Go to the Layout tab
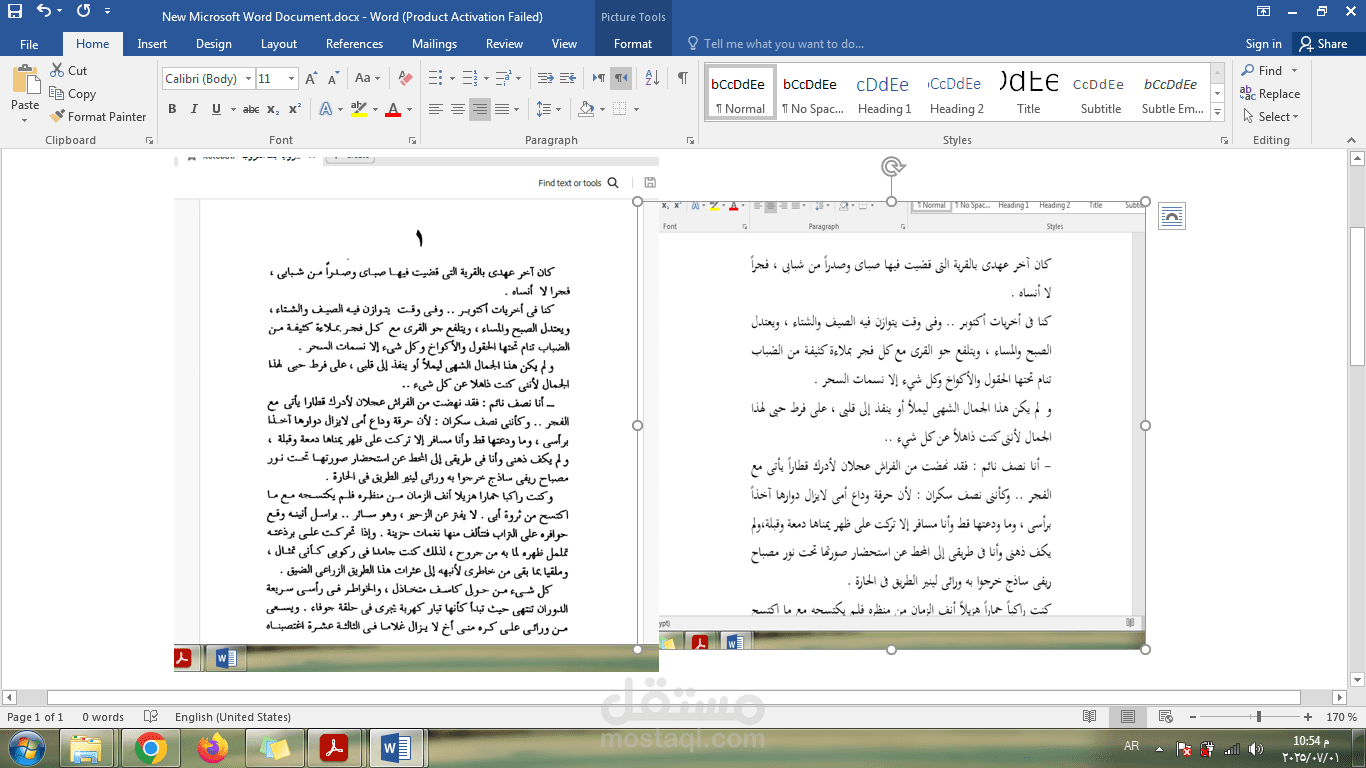Image resolution: width=1366 pixels, height=768 pixels. [279, 44]
